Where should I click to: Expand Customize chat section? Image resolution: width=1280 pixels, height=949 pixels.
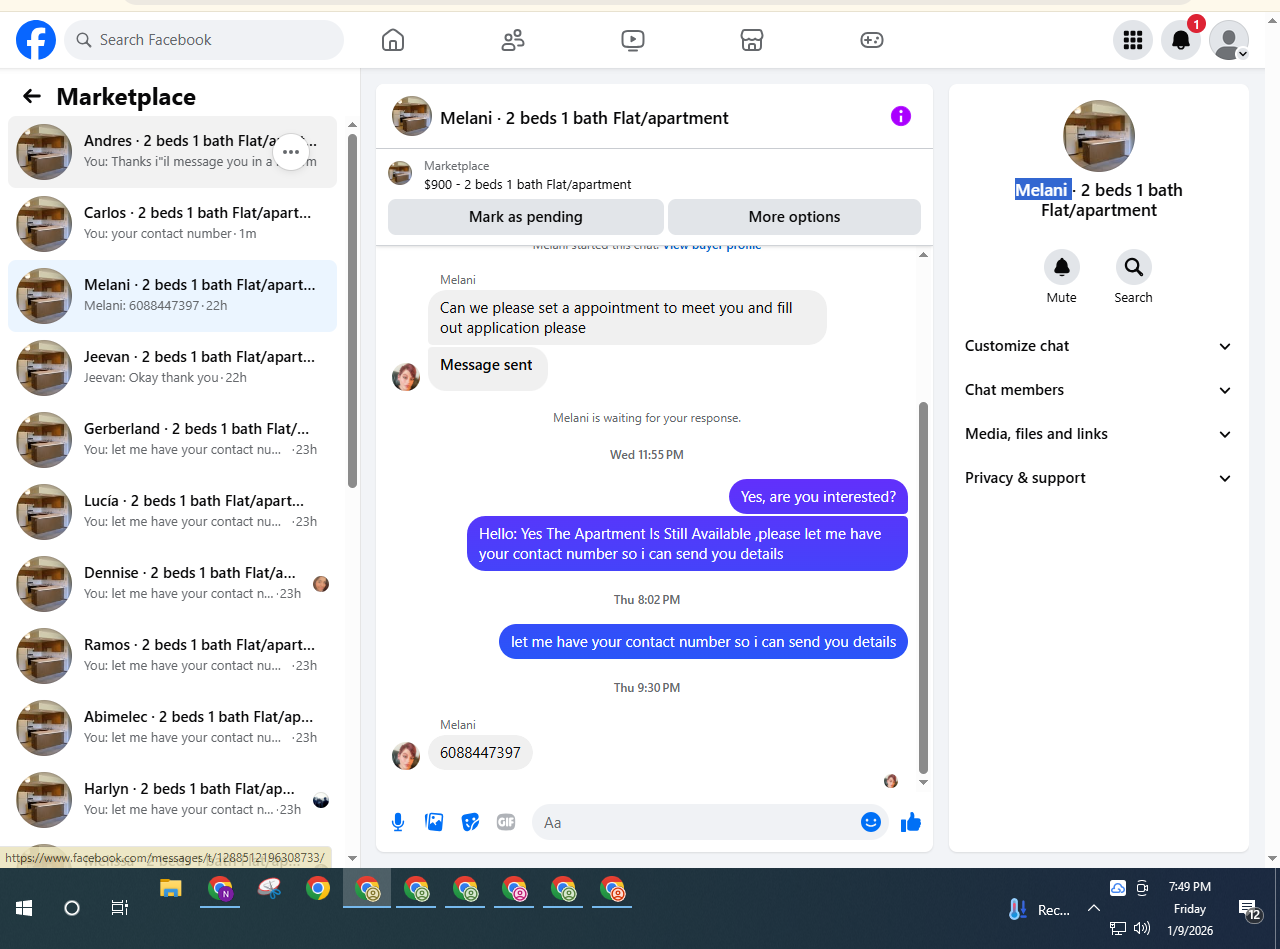click(x=1099, y=346)
